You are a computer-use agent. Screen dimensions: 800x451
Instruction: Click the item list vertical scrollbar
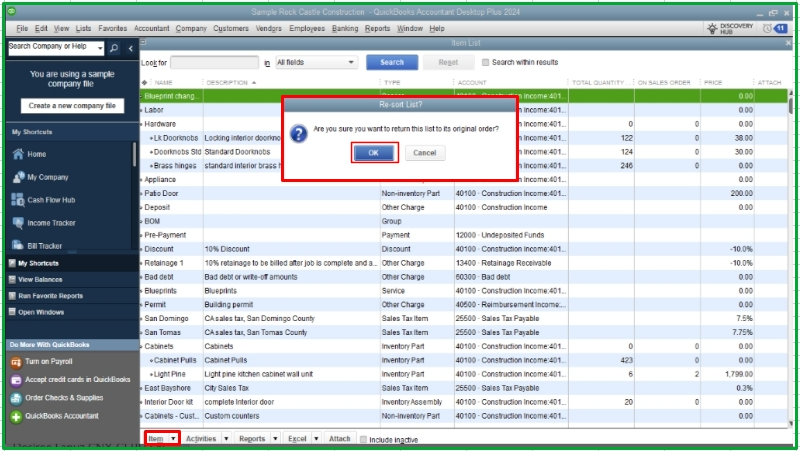pyautogui.click(x=791, y=250)
